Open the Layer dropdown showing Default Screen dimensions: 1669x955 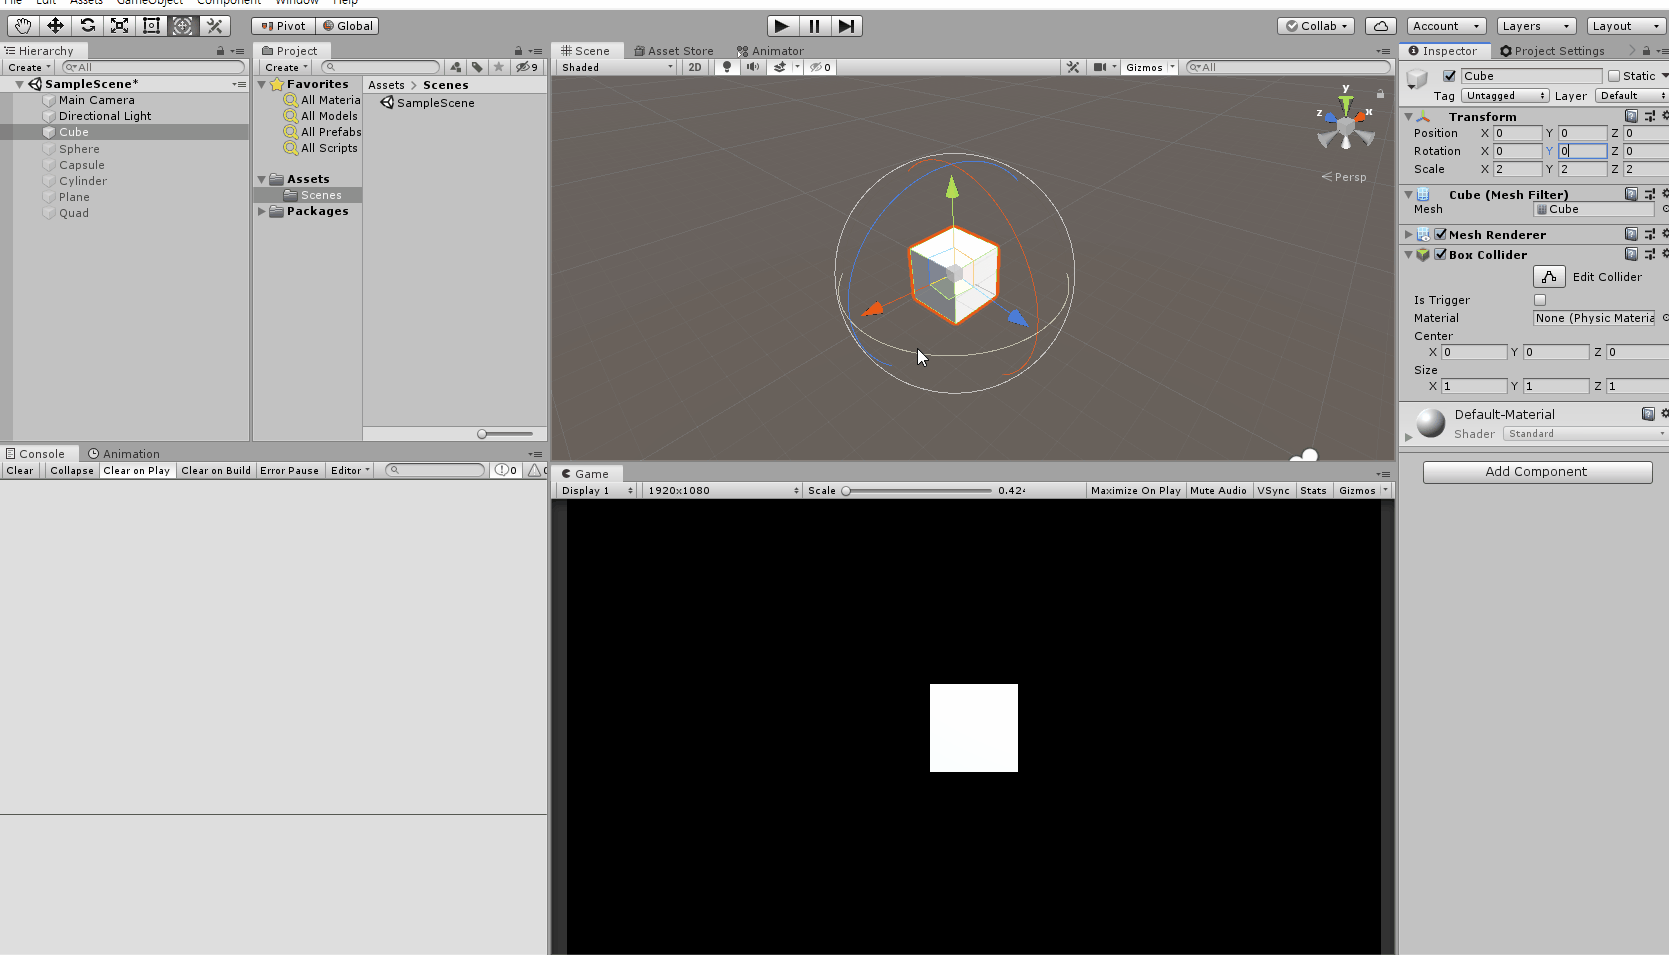coord(1631,96)
